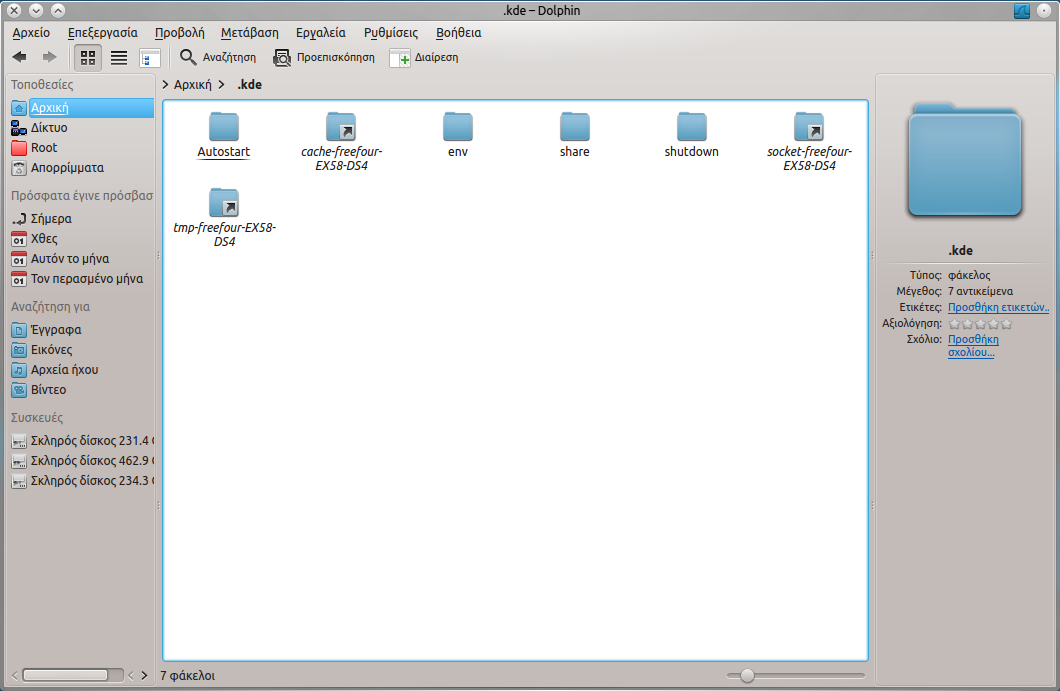The image size is (1060, 691).
Task: Expand breadcrumb arrow after Αρχική
Action: [221, 85]
